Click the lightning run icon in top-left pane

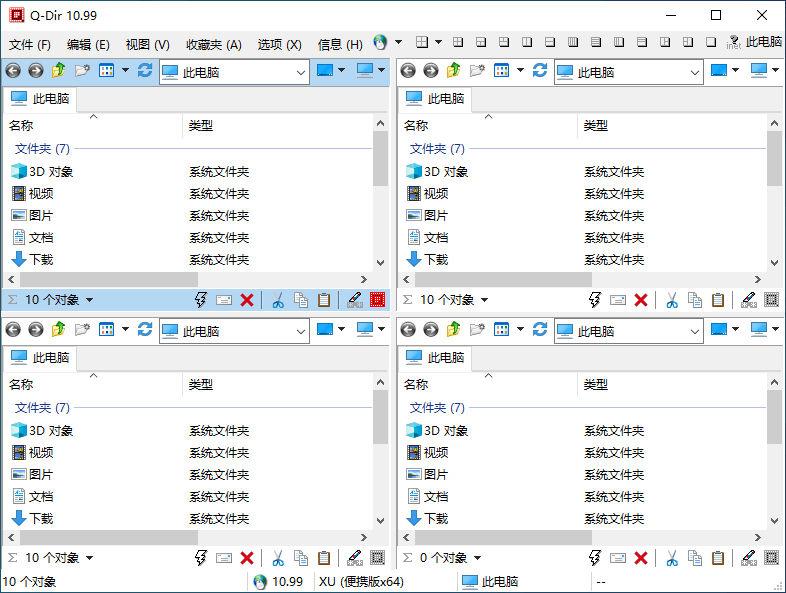coord(201,300)
